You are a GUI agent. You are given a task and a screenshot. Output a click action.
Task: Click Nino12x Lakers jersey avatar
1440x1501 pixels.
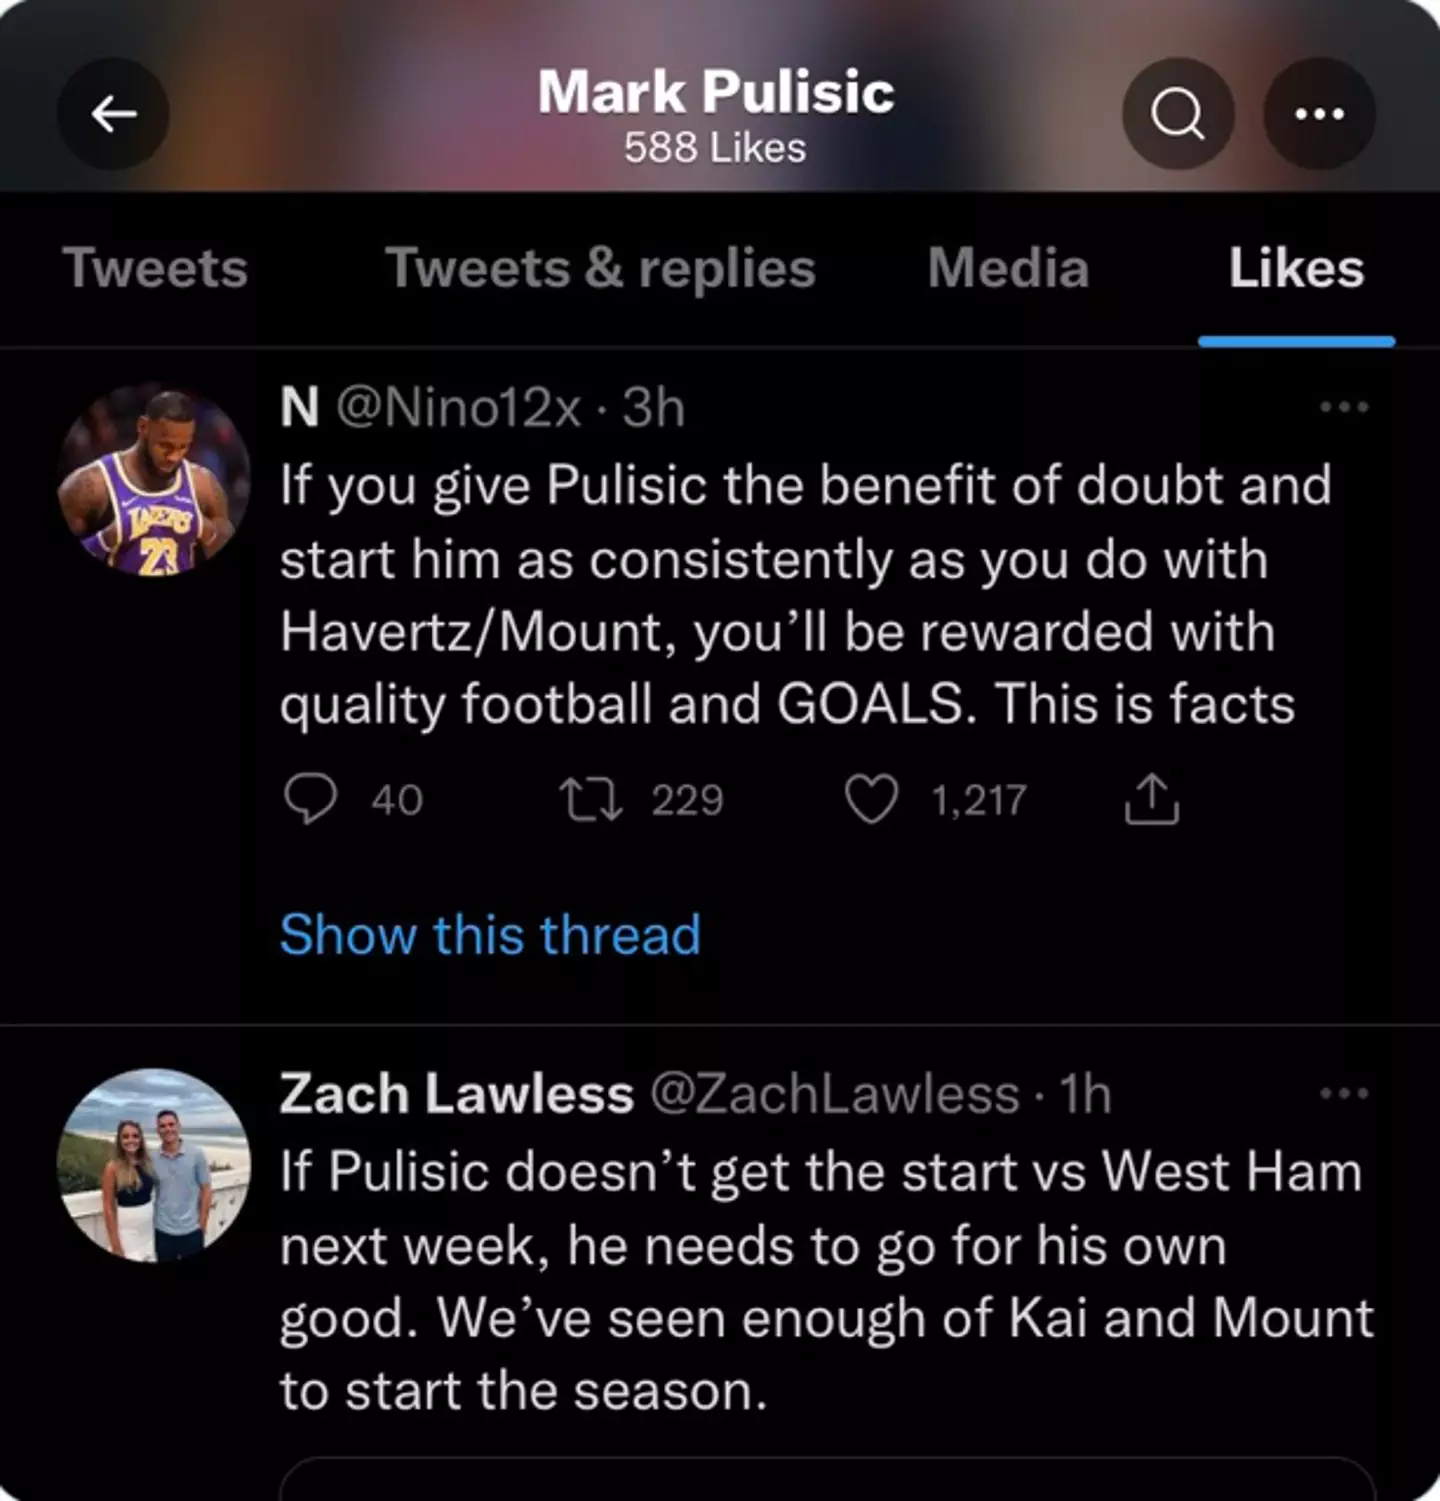154,482
